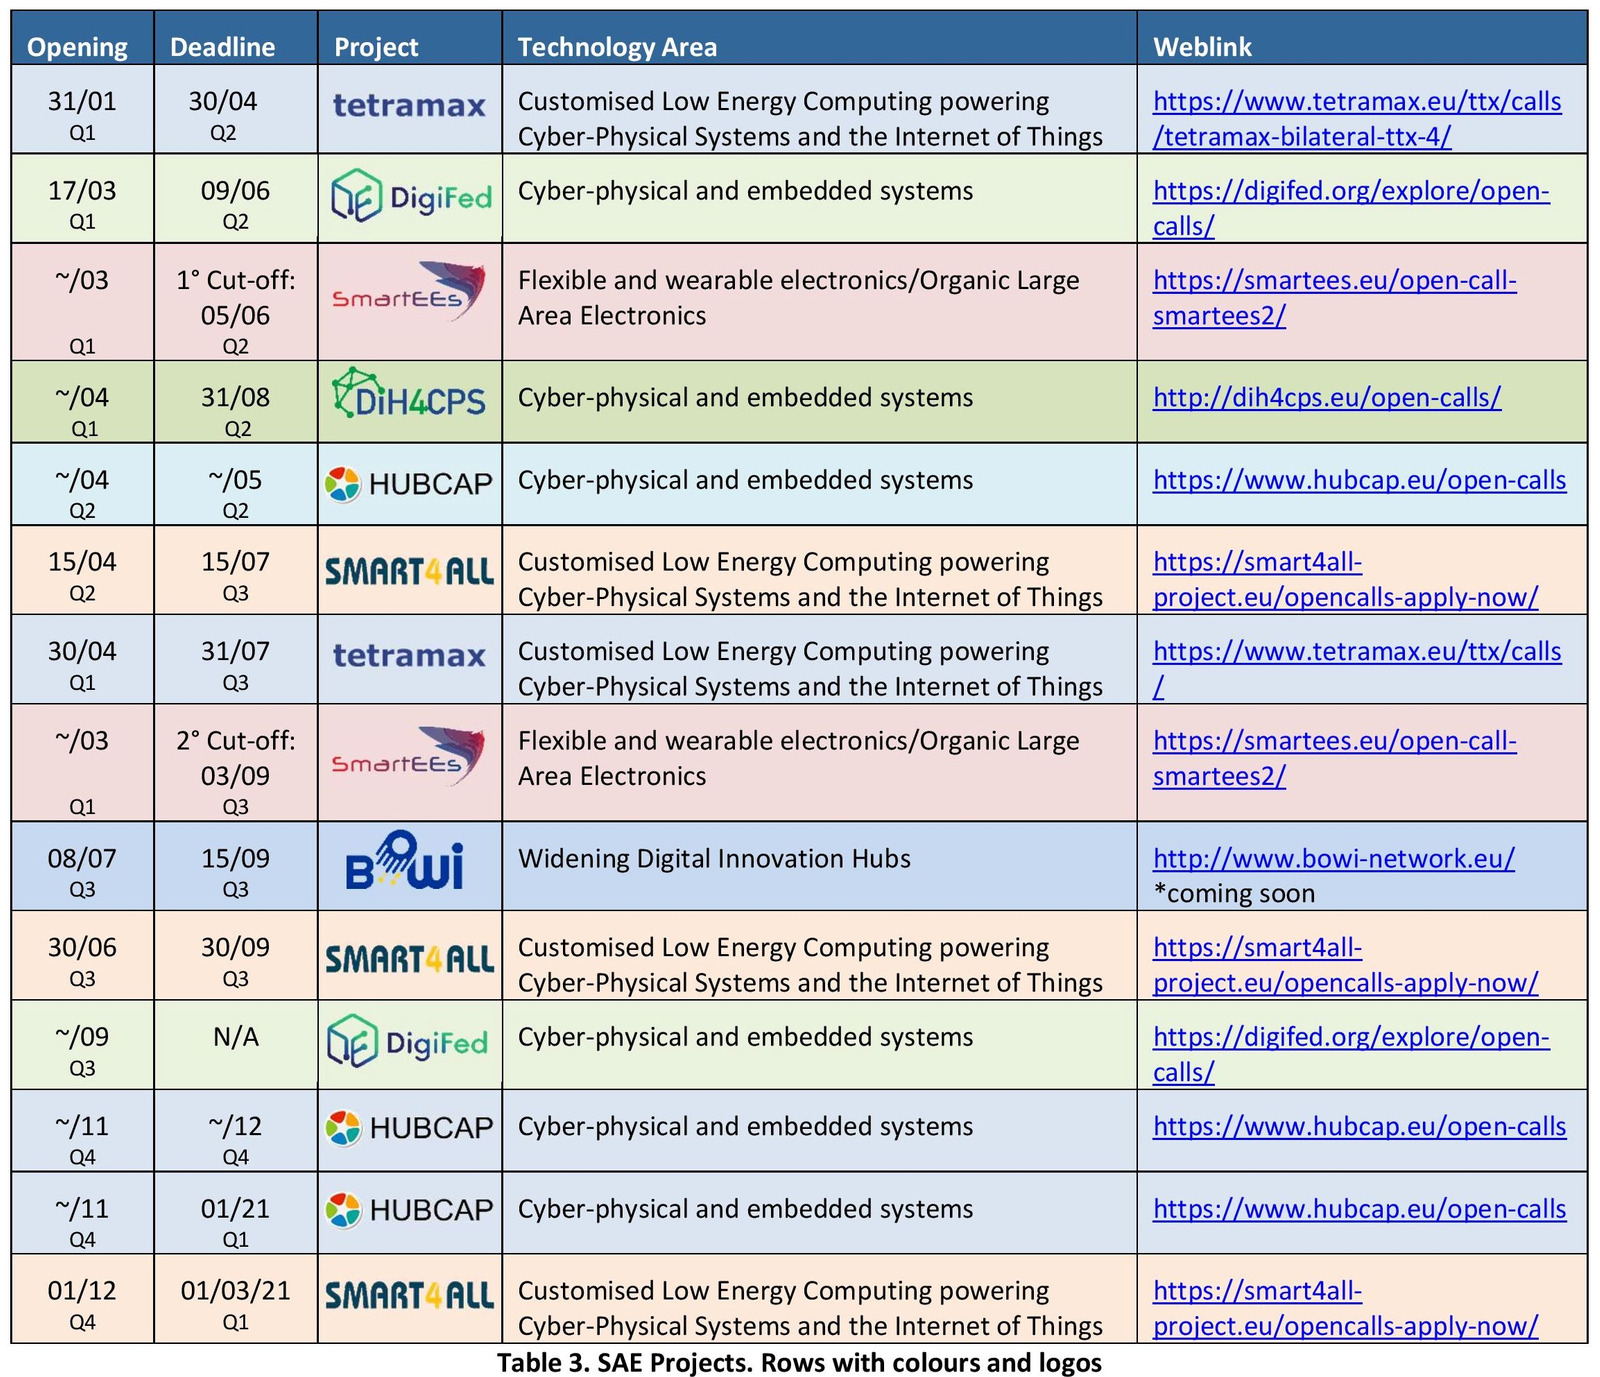Select the '2° Cut-off: 03/09' deadline cell
This screenshot has width=1600, height=1377.
click(236, 763)
